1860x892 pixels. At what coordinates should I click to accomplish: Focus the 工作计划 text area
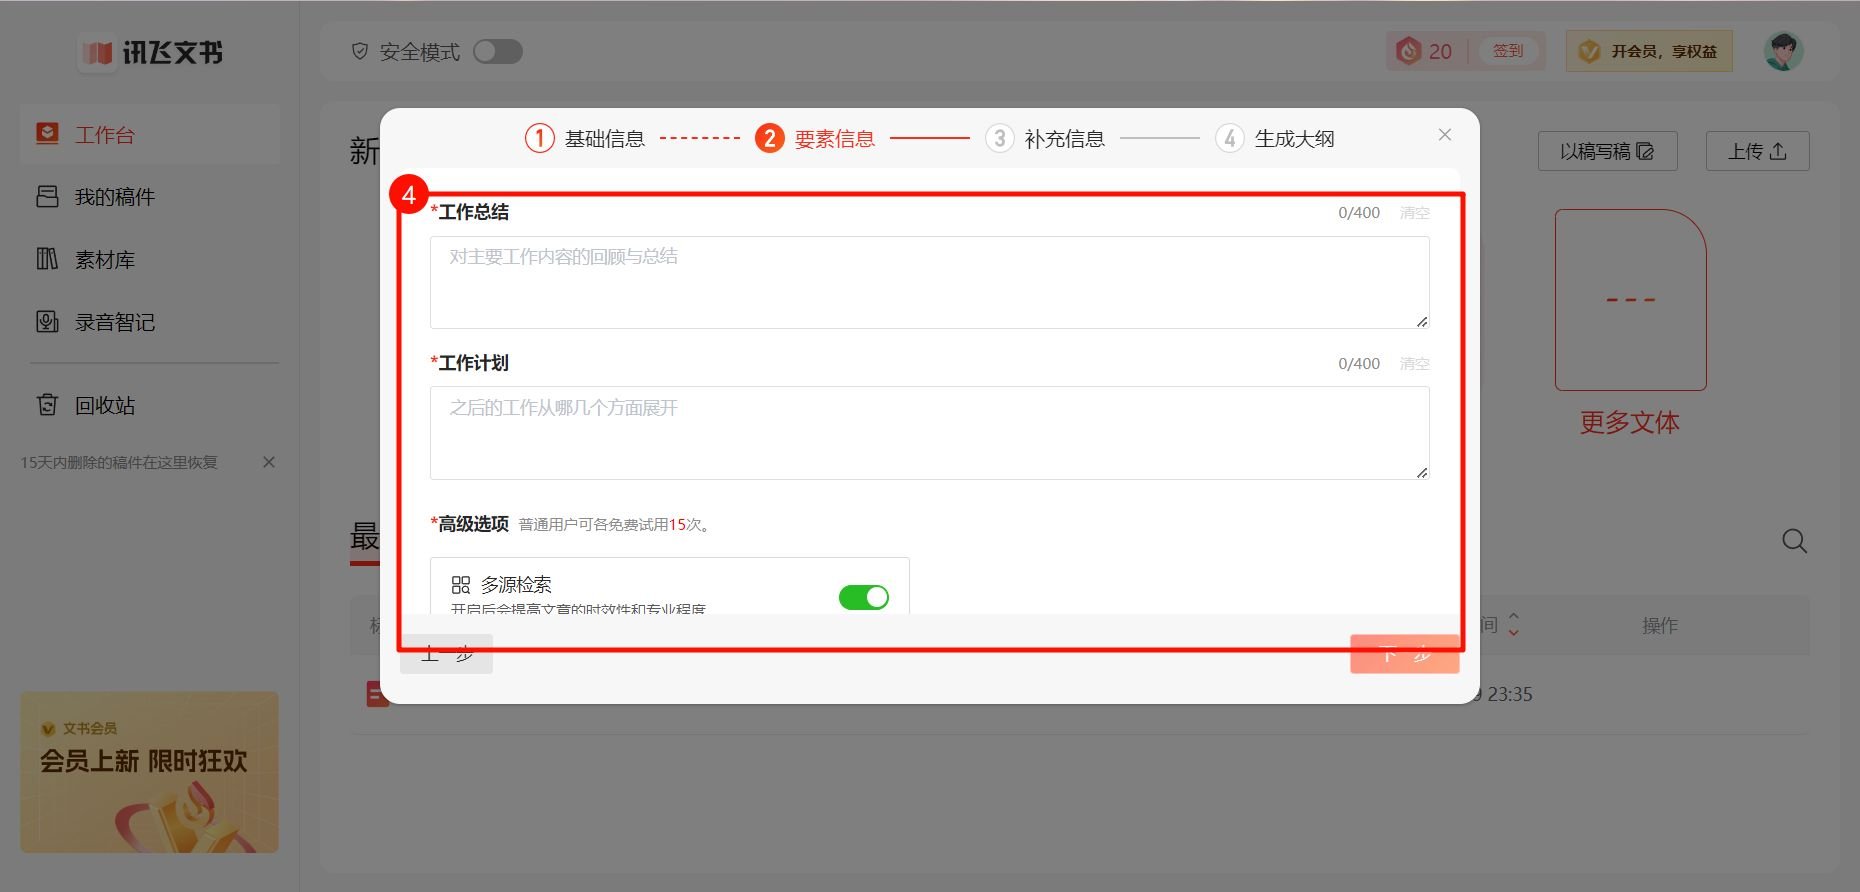pos(930,433)
